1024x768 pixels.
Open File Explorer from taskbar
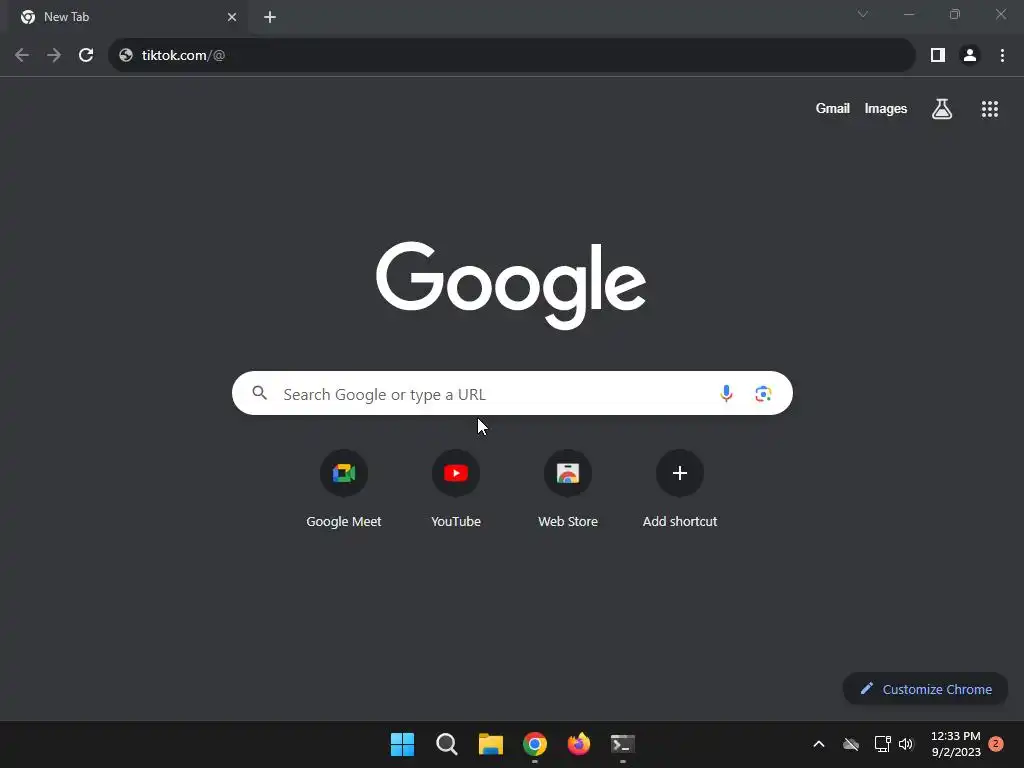pos(490,744)
